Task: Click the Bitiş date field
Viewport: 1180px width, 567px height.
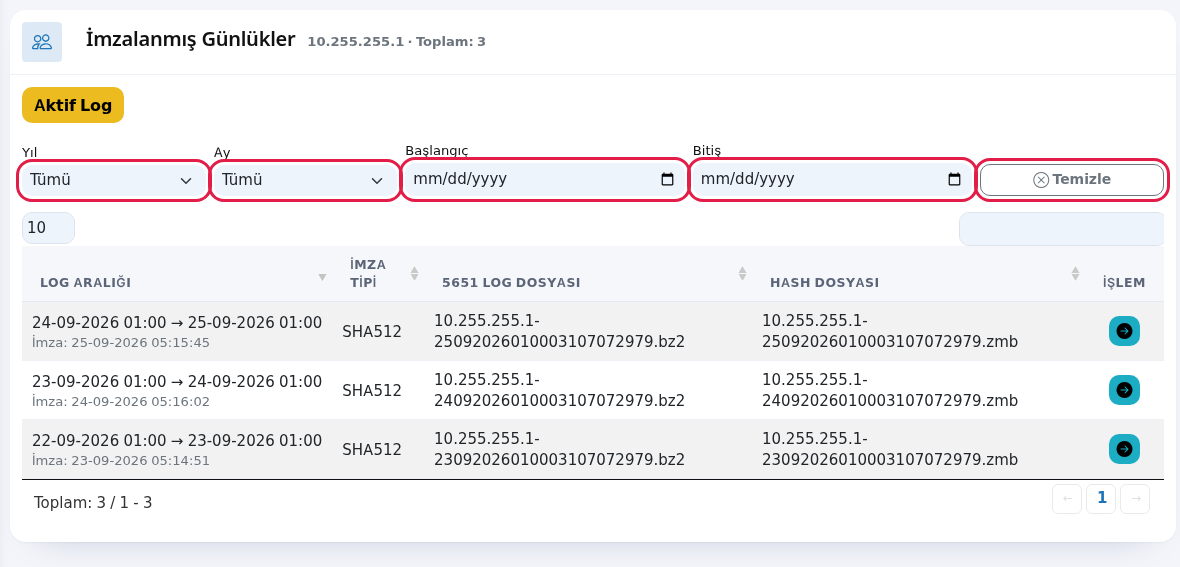Action: tap(832, 179)
